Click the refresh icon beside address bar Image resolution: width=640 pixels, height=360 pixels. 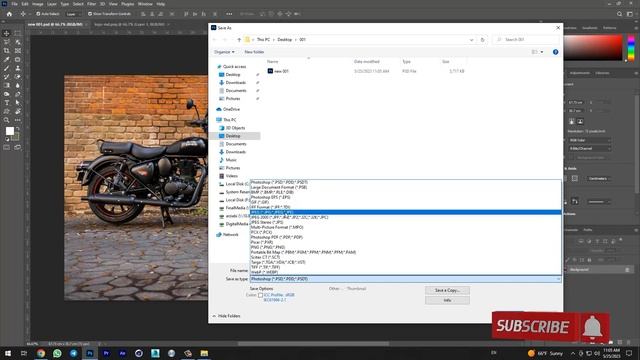coord(482,40)
